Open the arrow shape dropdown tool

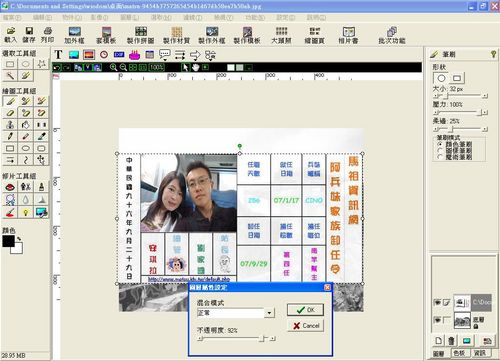(195, 55)
